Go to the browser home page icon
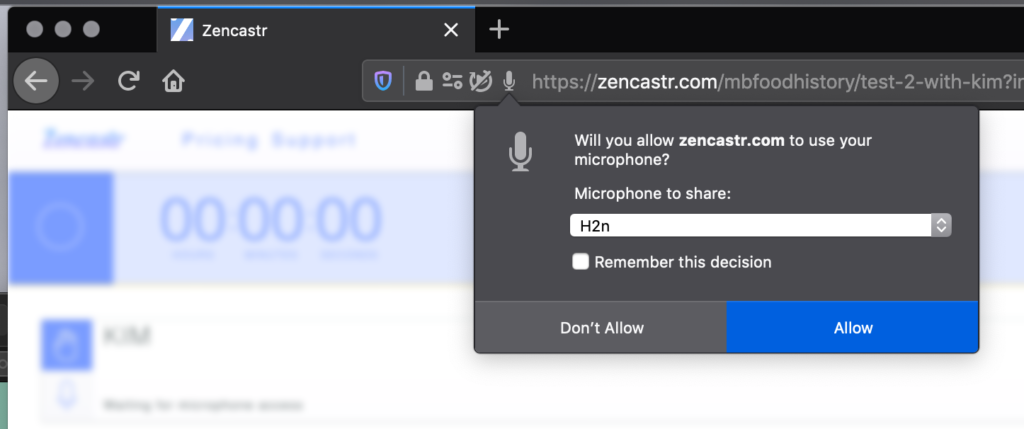 174,81
